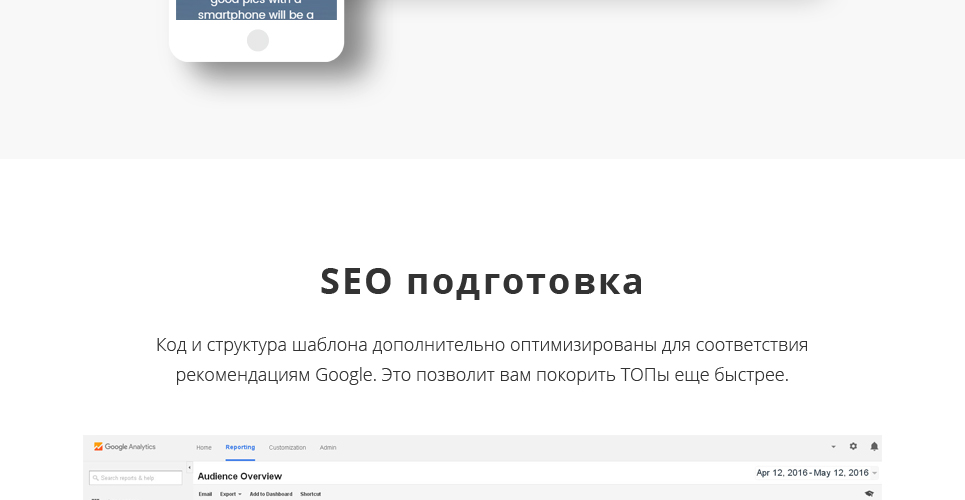Screen dimensions: 965x500
Task: Click the Search reports & help field
Action: pyautogui.click(x=136, y=478)
